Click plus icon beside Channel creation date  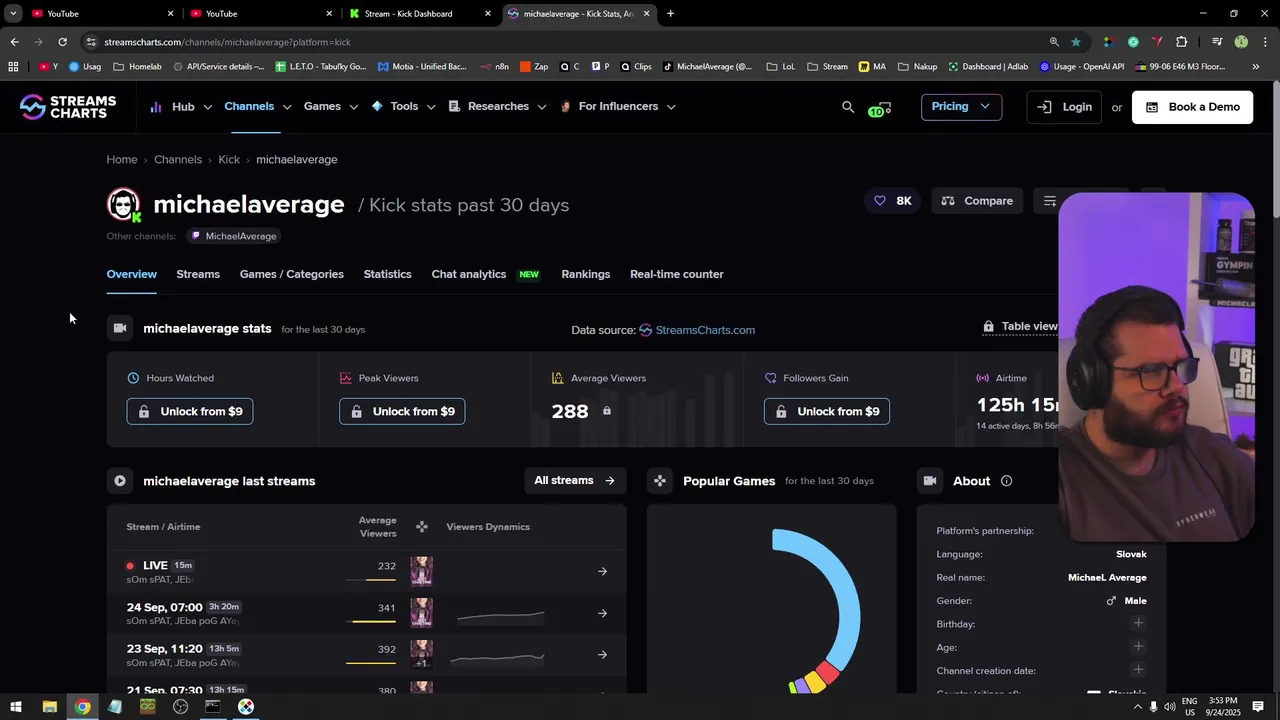point(1138,670)
